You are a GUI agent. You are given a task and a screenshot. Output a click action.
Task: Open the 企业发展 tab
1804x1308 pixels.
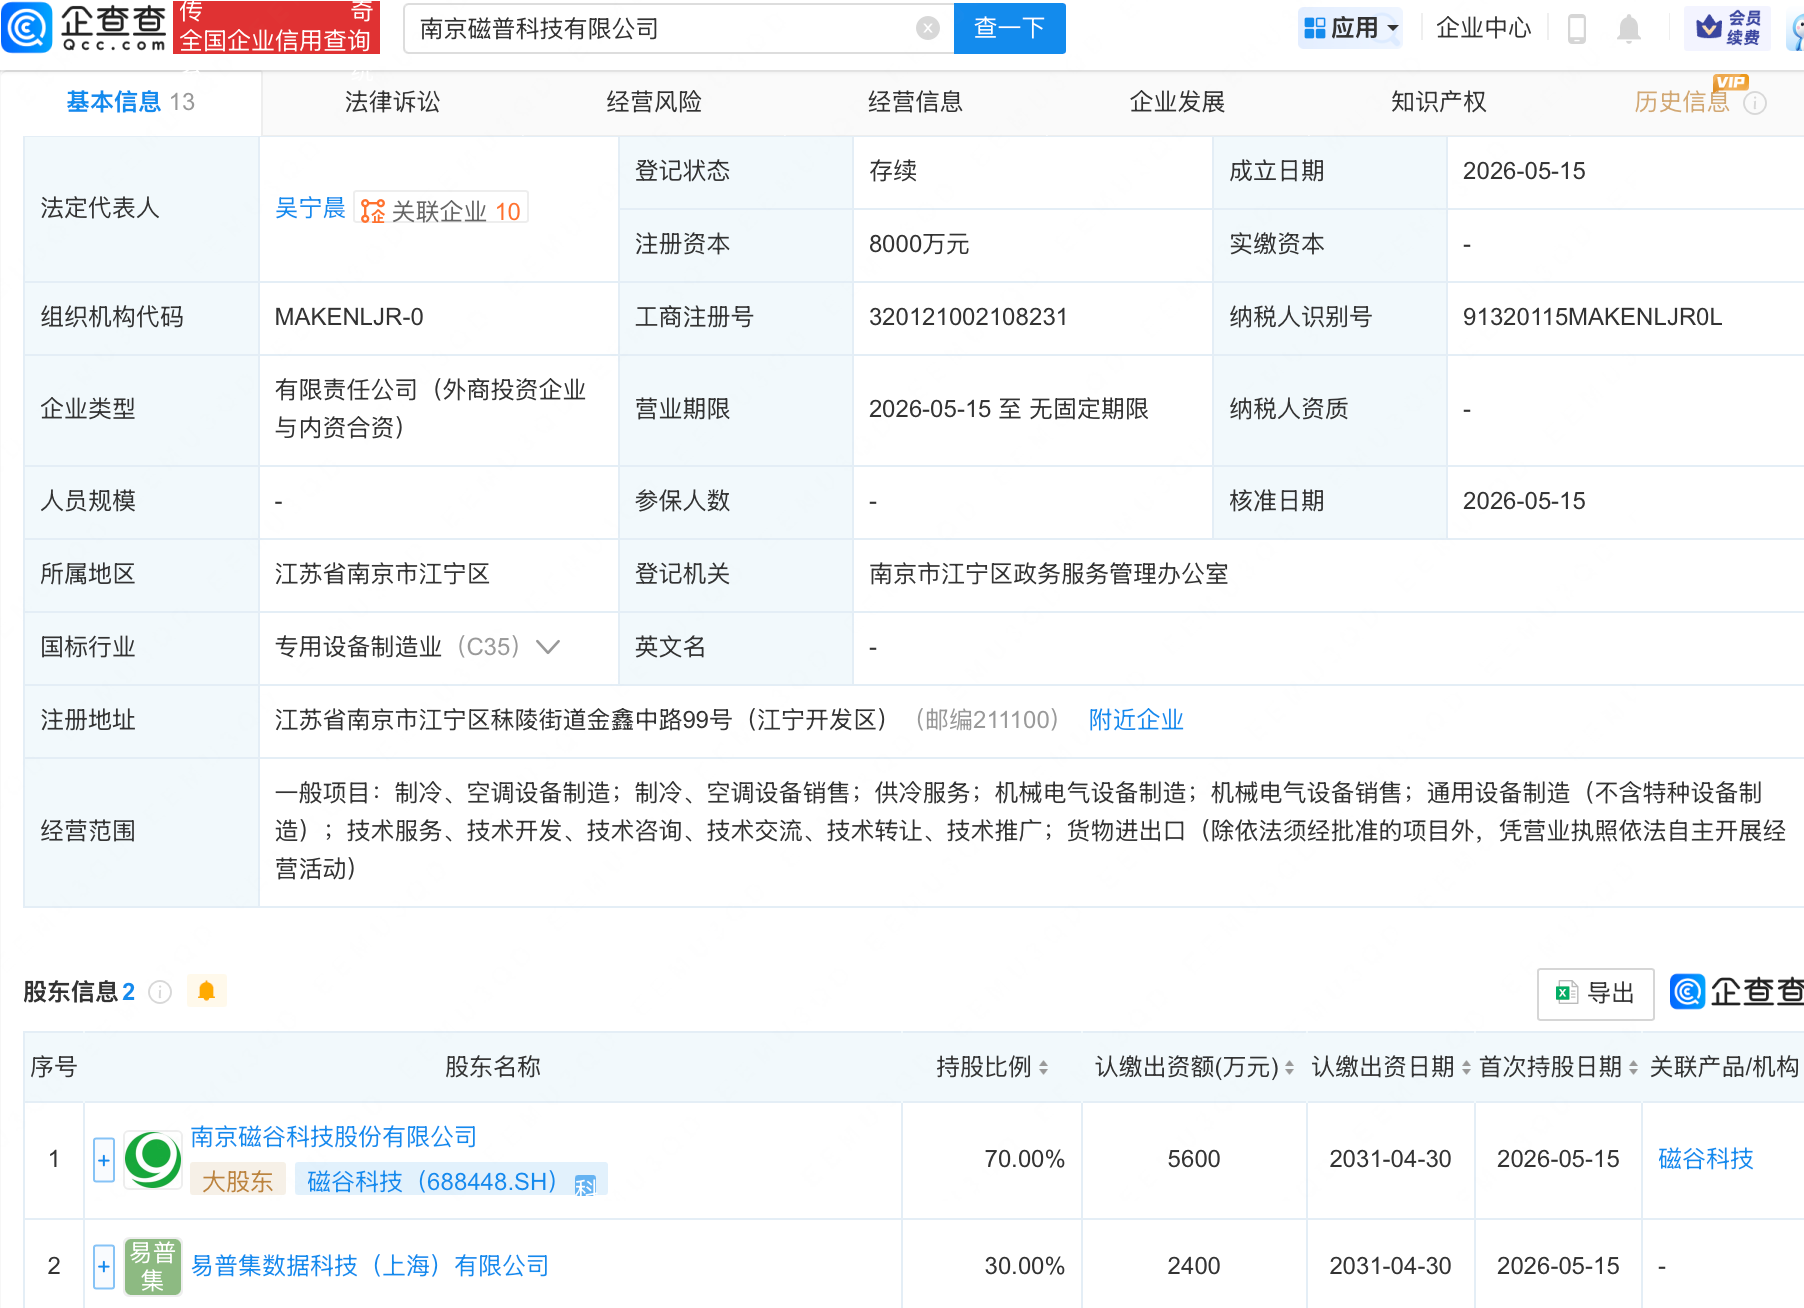pyautogui.click(x=1177, y=102)
